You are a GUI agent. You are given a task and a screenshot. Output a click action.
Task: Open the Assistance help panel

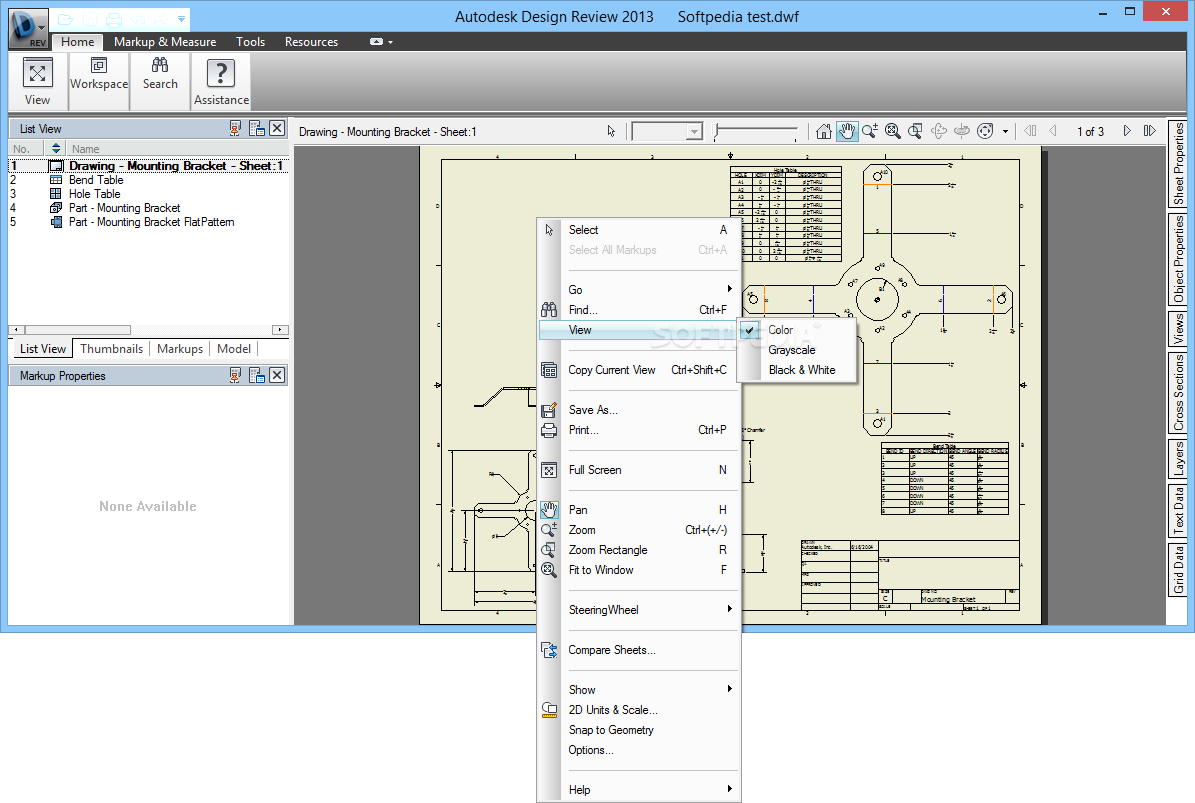221,82
